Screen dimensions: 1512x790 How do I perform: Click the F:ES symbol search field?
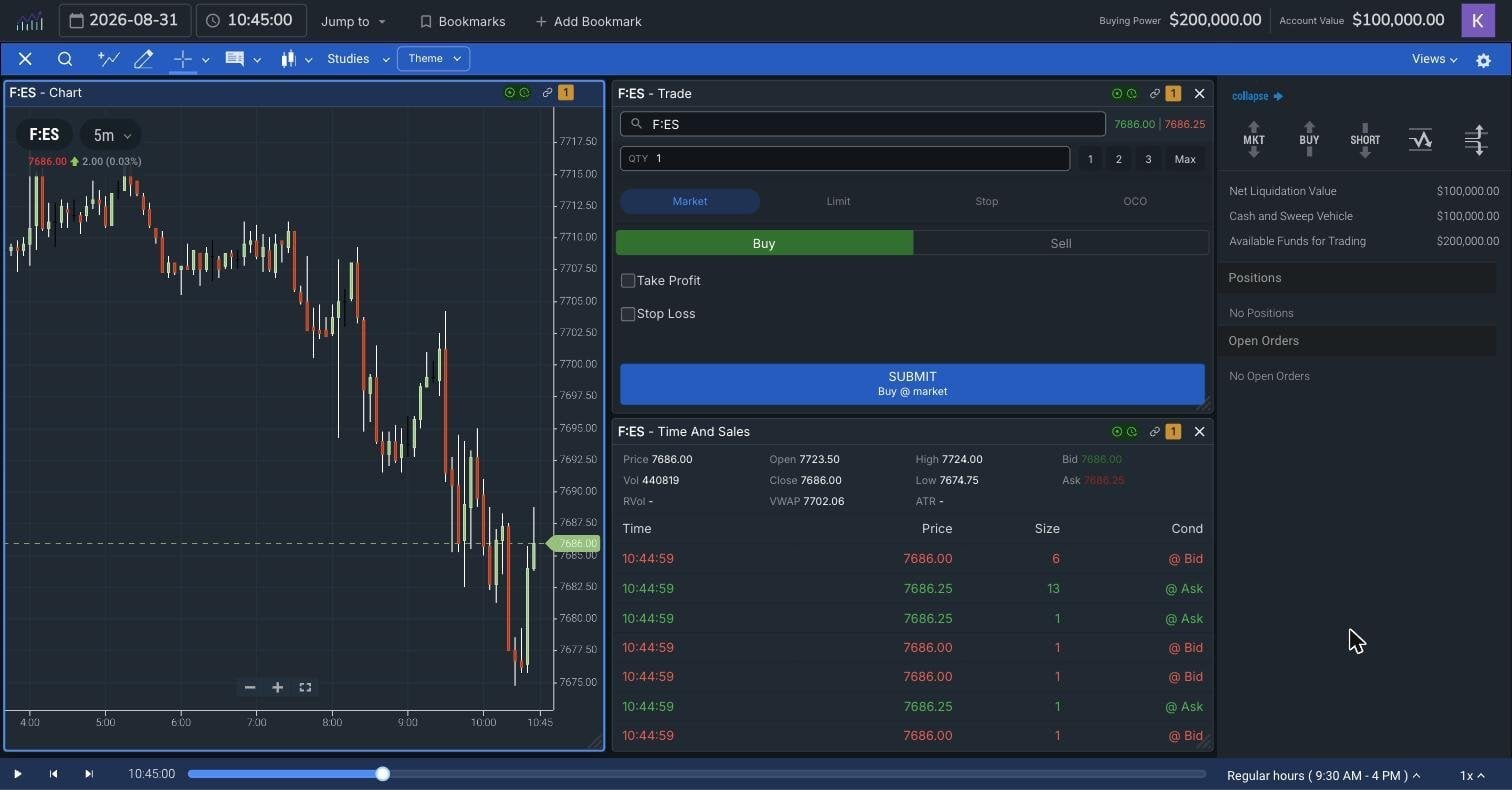point(863,124)
